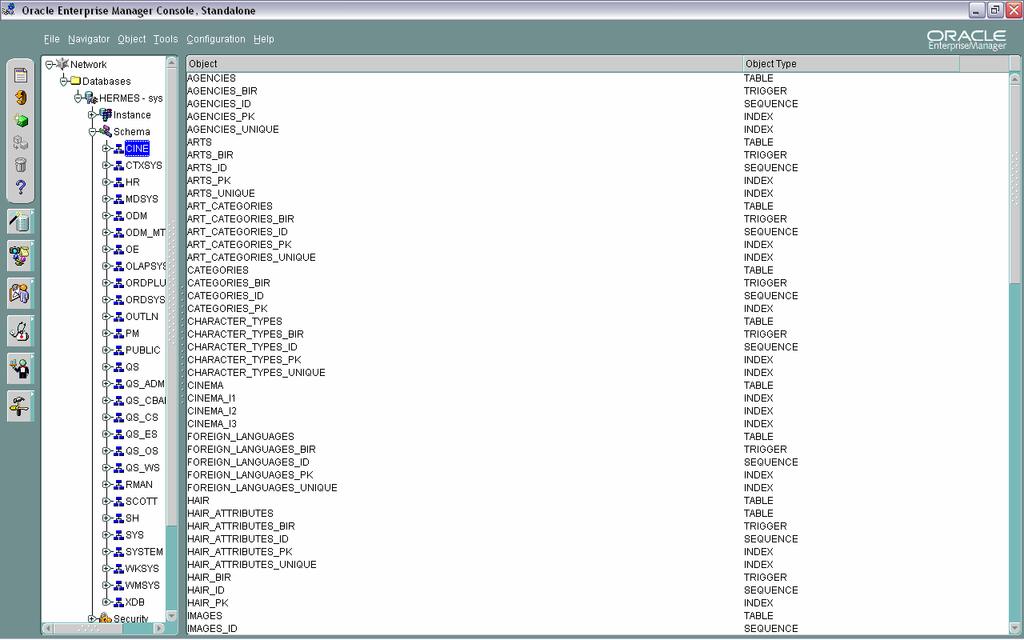Select the ARTS_BIR trigger row

[598, 155]
